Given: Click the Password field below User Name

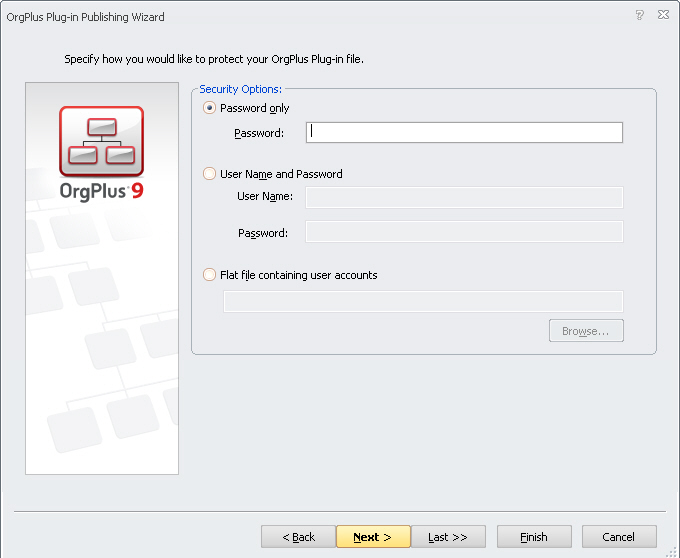Looking at the screenshot, I should 464,232.
